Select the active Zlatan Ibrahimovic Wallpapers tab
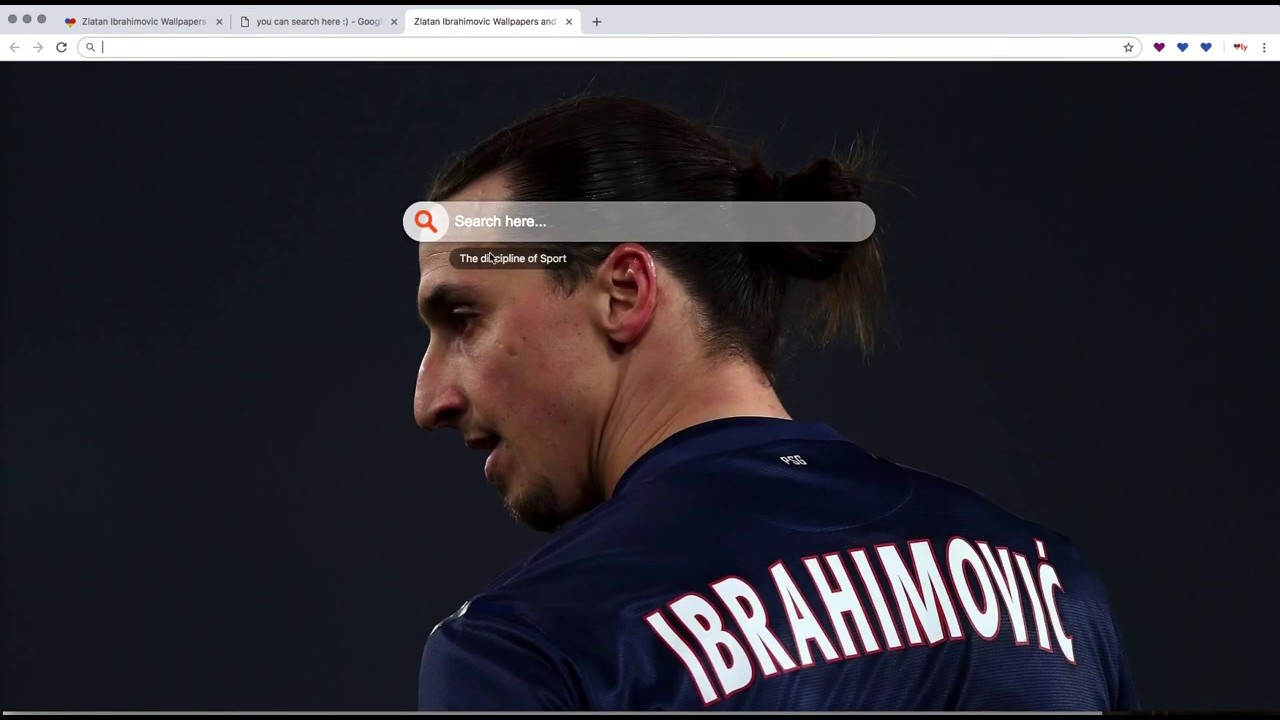The width and height of the screenshot is (1280, 720). click(x=484, y=21)
